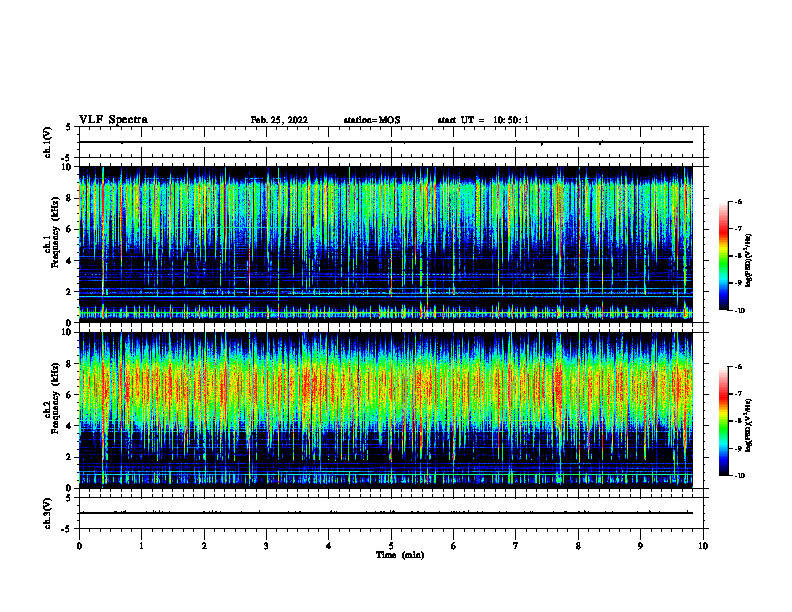792x612 pixels.
Task: Click the 'station=MOS' header label
Action: [x=372, y=120]
